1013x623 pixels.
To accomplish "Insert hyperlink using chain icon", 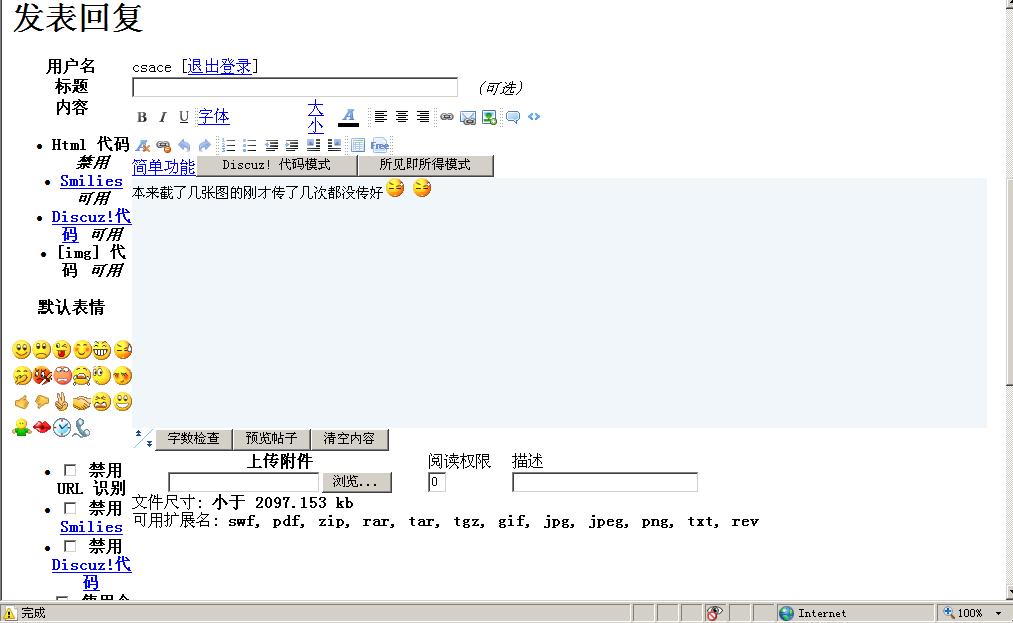I will click(x=447, y=117).
